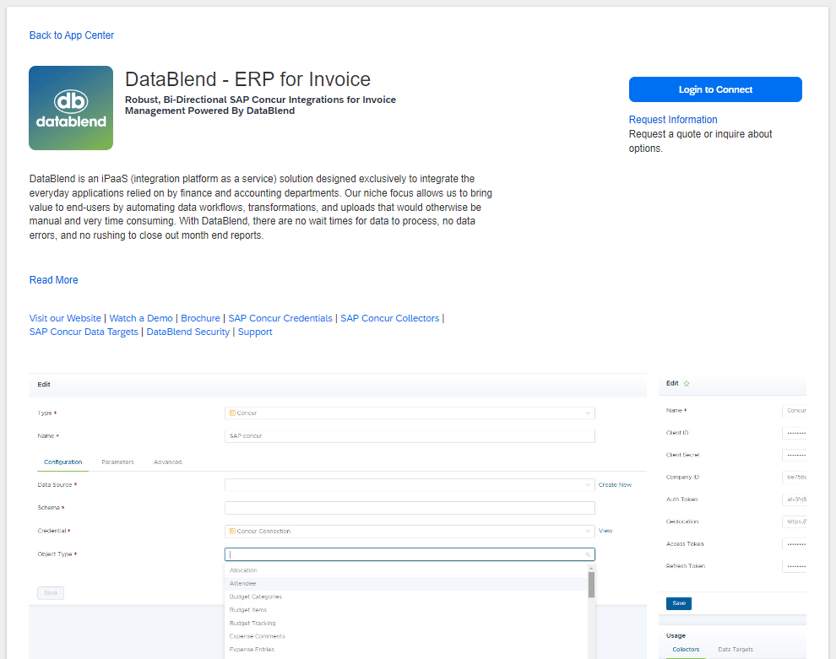Click blue Save button in credential panel
The width and height of the screenshot is (836, 659).
[679, 604]
